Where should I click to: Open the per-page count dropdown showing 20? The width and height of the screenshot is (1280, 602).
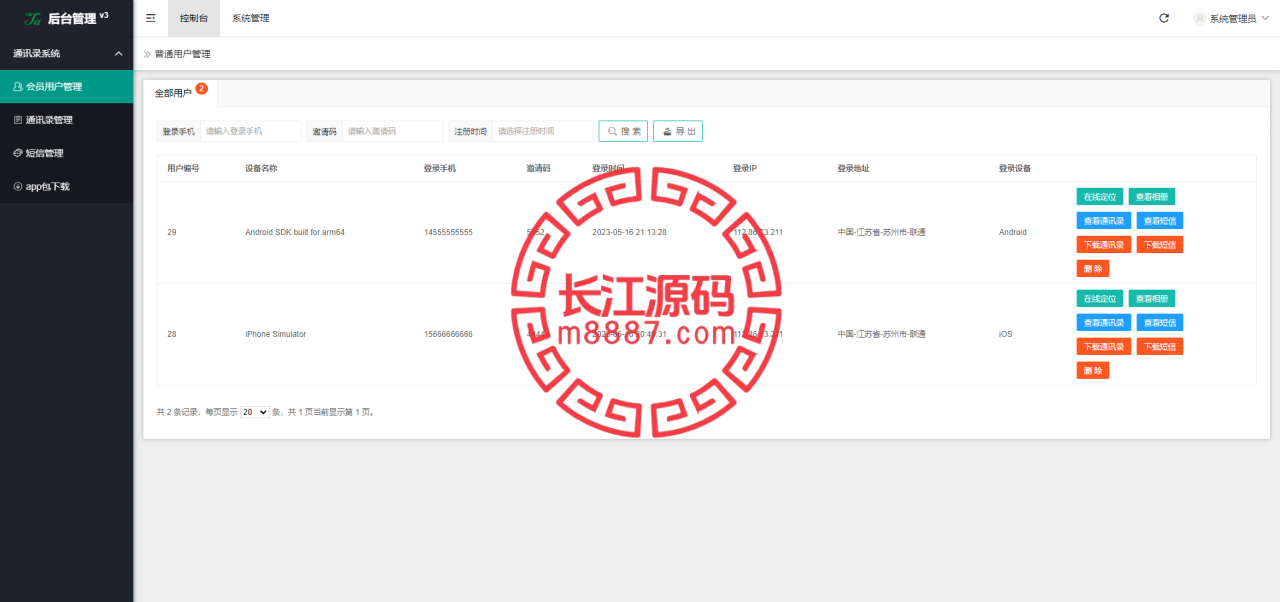tap(255, 412)
